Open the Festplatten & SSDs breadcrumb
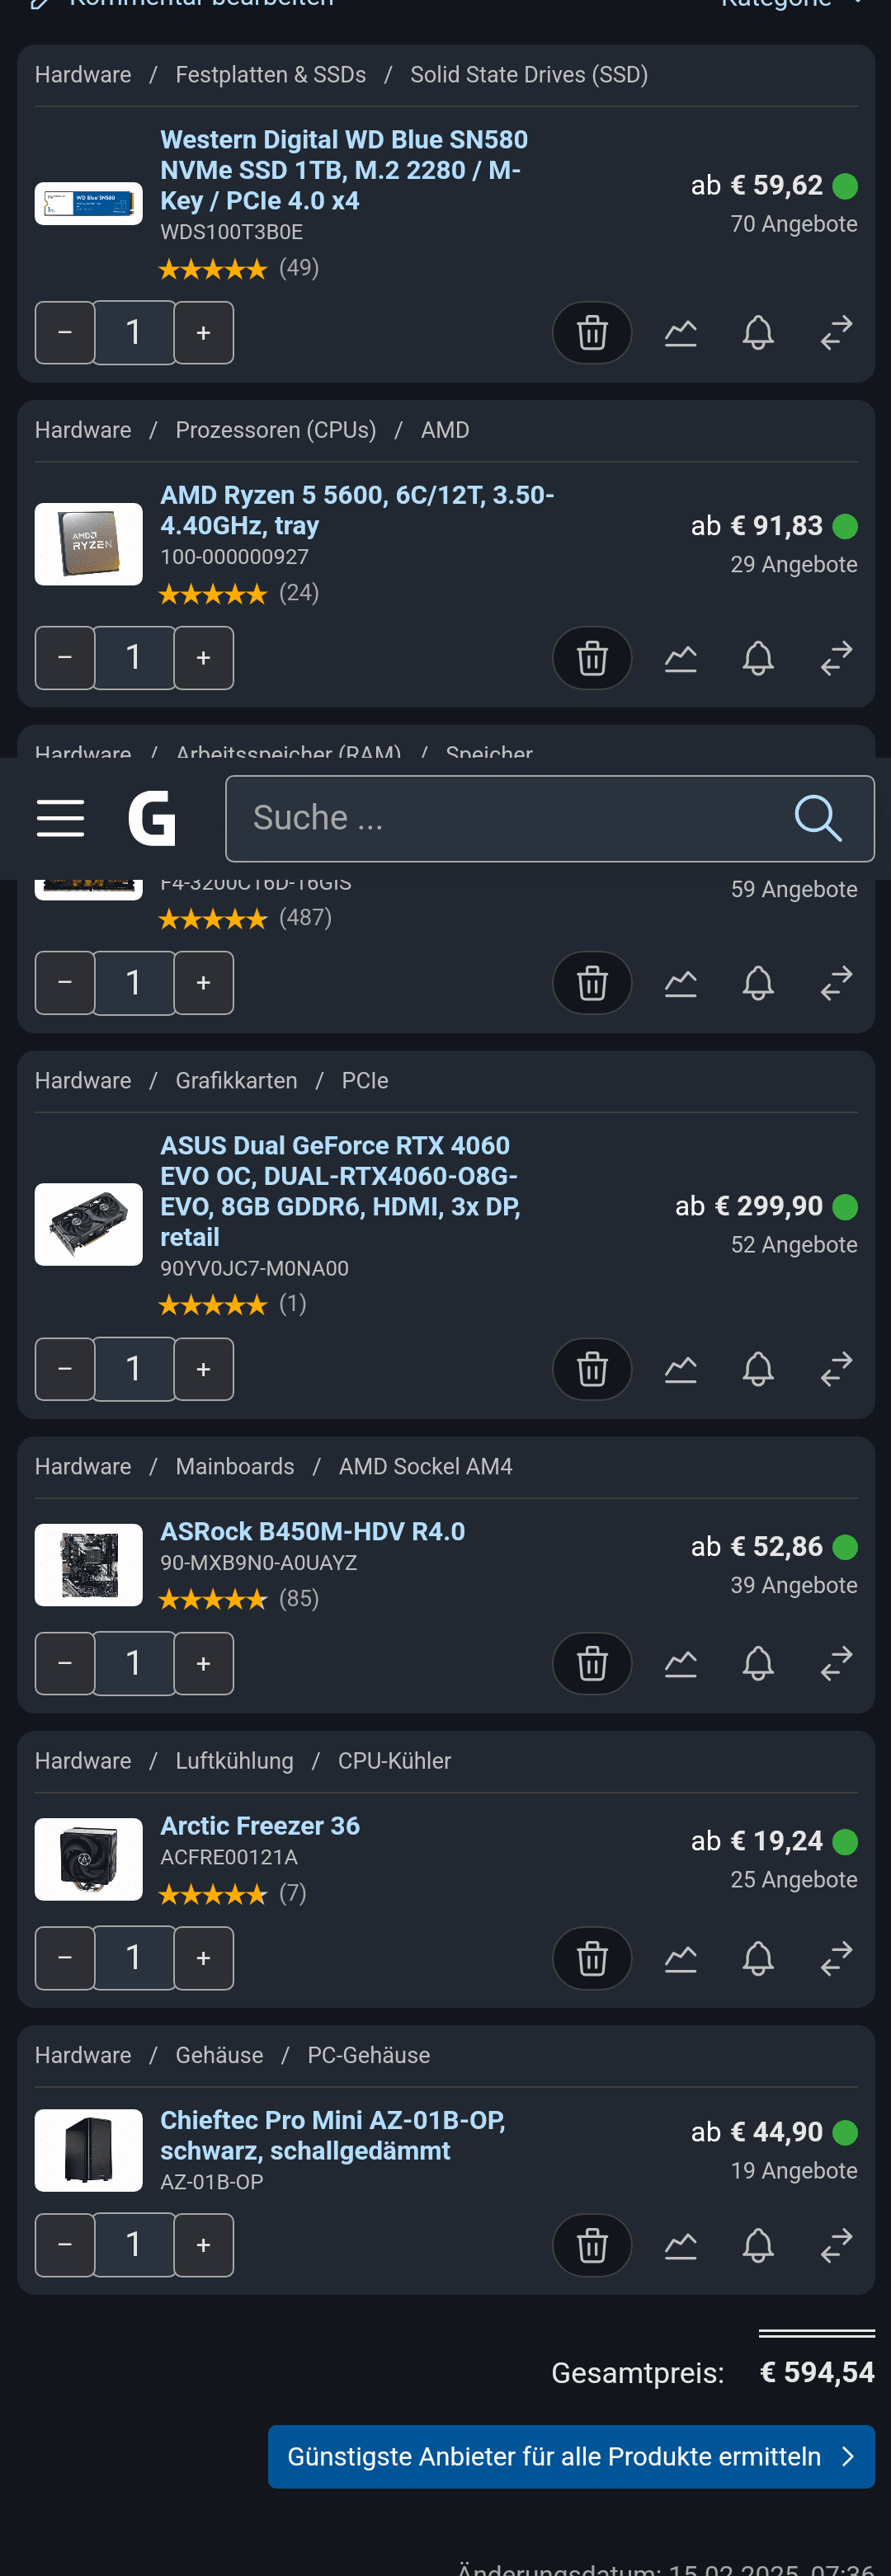 270,75
